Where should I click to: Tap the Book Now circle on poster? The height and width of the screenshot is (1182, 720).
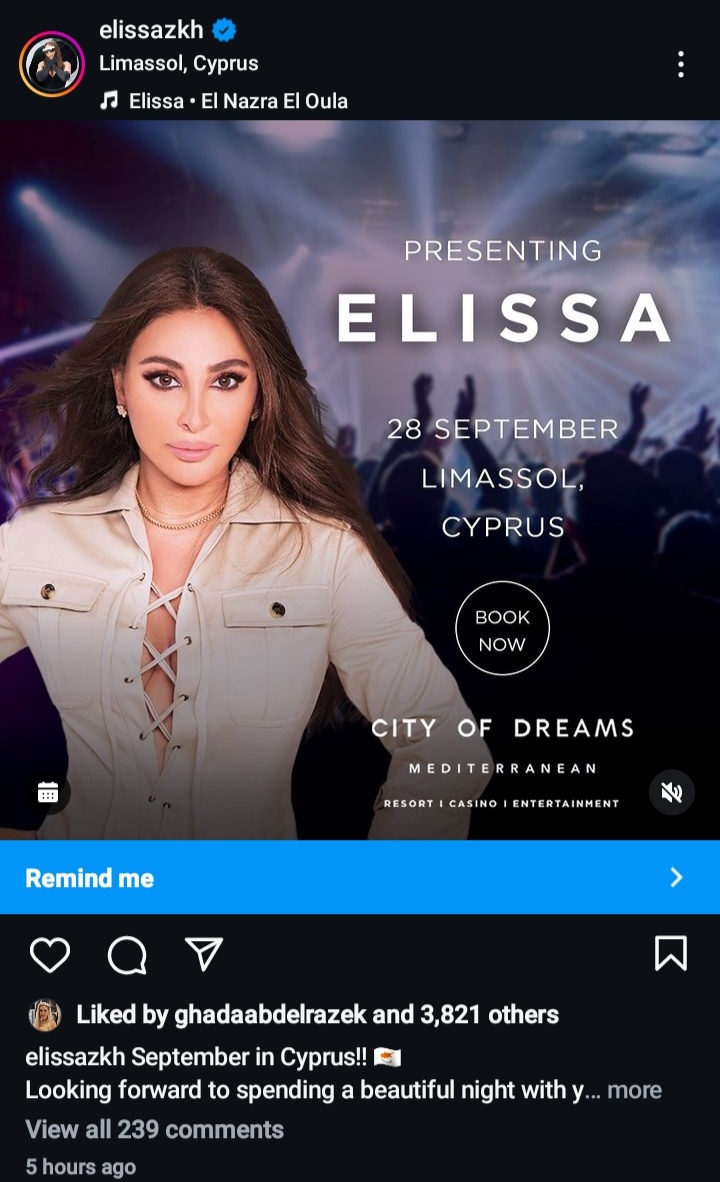tap(502, 628)
